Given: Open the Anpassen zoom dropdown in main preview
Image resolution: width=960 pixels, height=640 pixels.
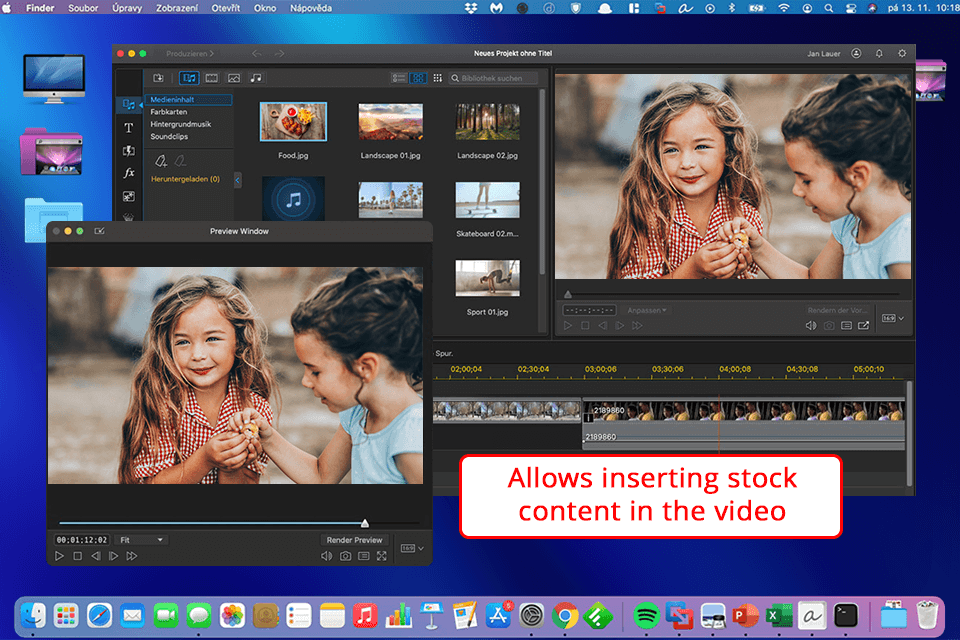Looking at the screenshot, I should (x=646, y=311).
